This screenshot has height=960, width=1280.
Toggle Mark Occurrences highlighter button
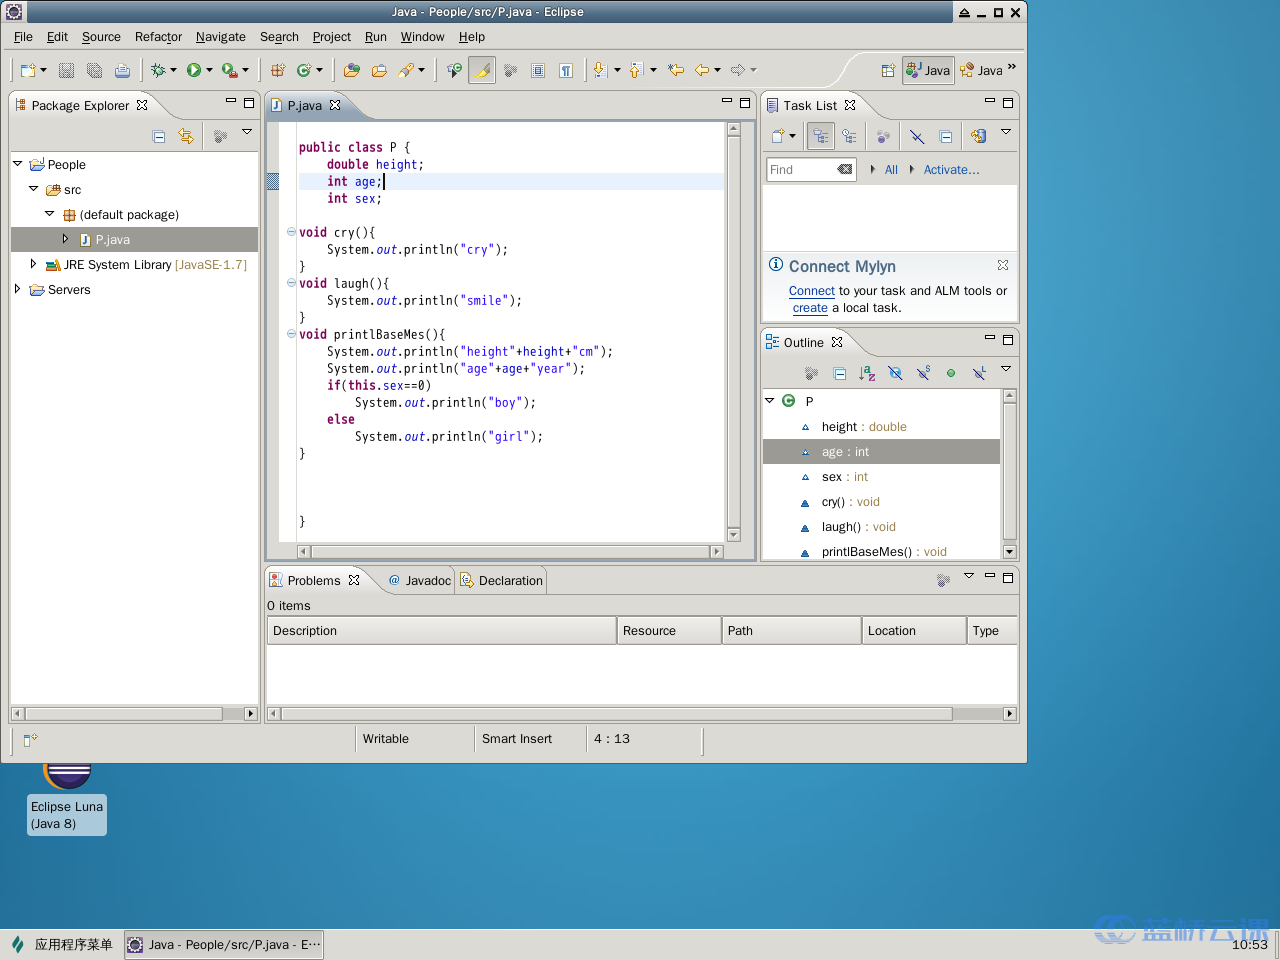[x=482, y=70]
